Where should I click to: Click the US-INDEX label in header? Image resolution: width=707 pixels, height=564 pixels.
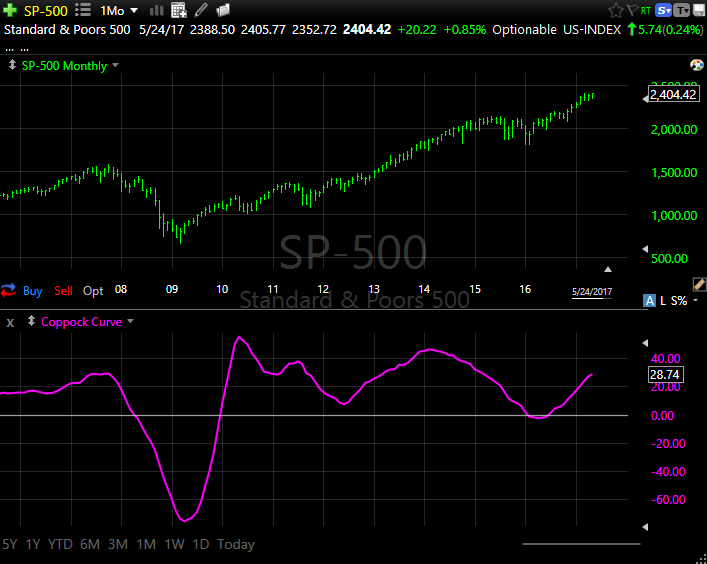(592, 30)
